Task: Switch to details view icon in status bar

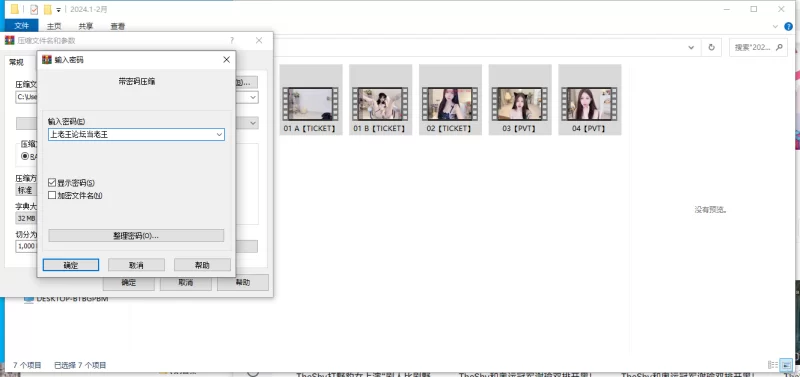Action: click(773, 364)
